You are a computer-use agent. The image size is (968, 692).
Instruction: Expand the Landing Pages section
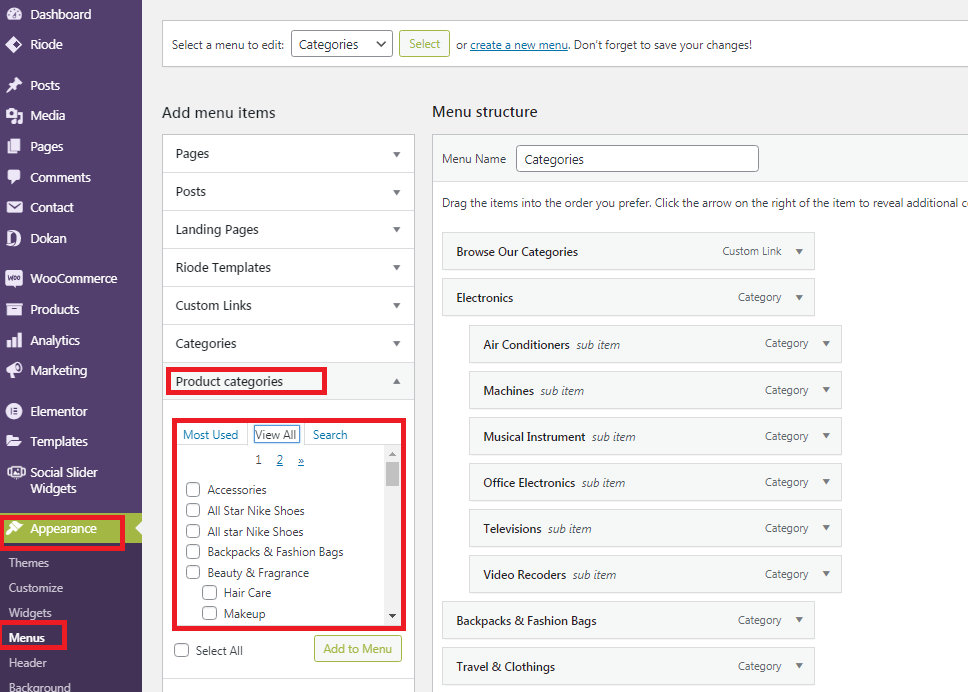[x=288, y=230]
